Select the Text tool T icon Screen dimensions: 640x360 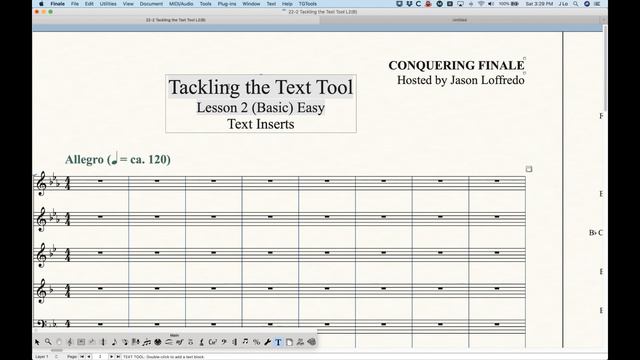(278, 342)
